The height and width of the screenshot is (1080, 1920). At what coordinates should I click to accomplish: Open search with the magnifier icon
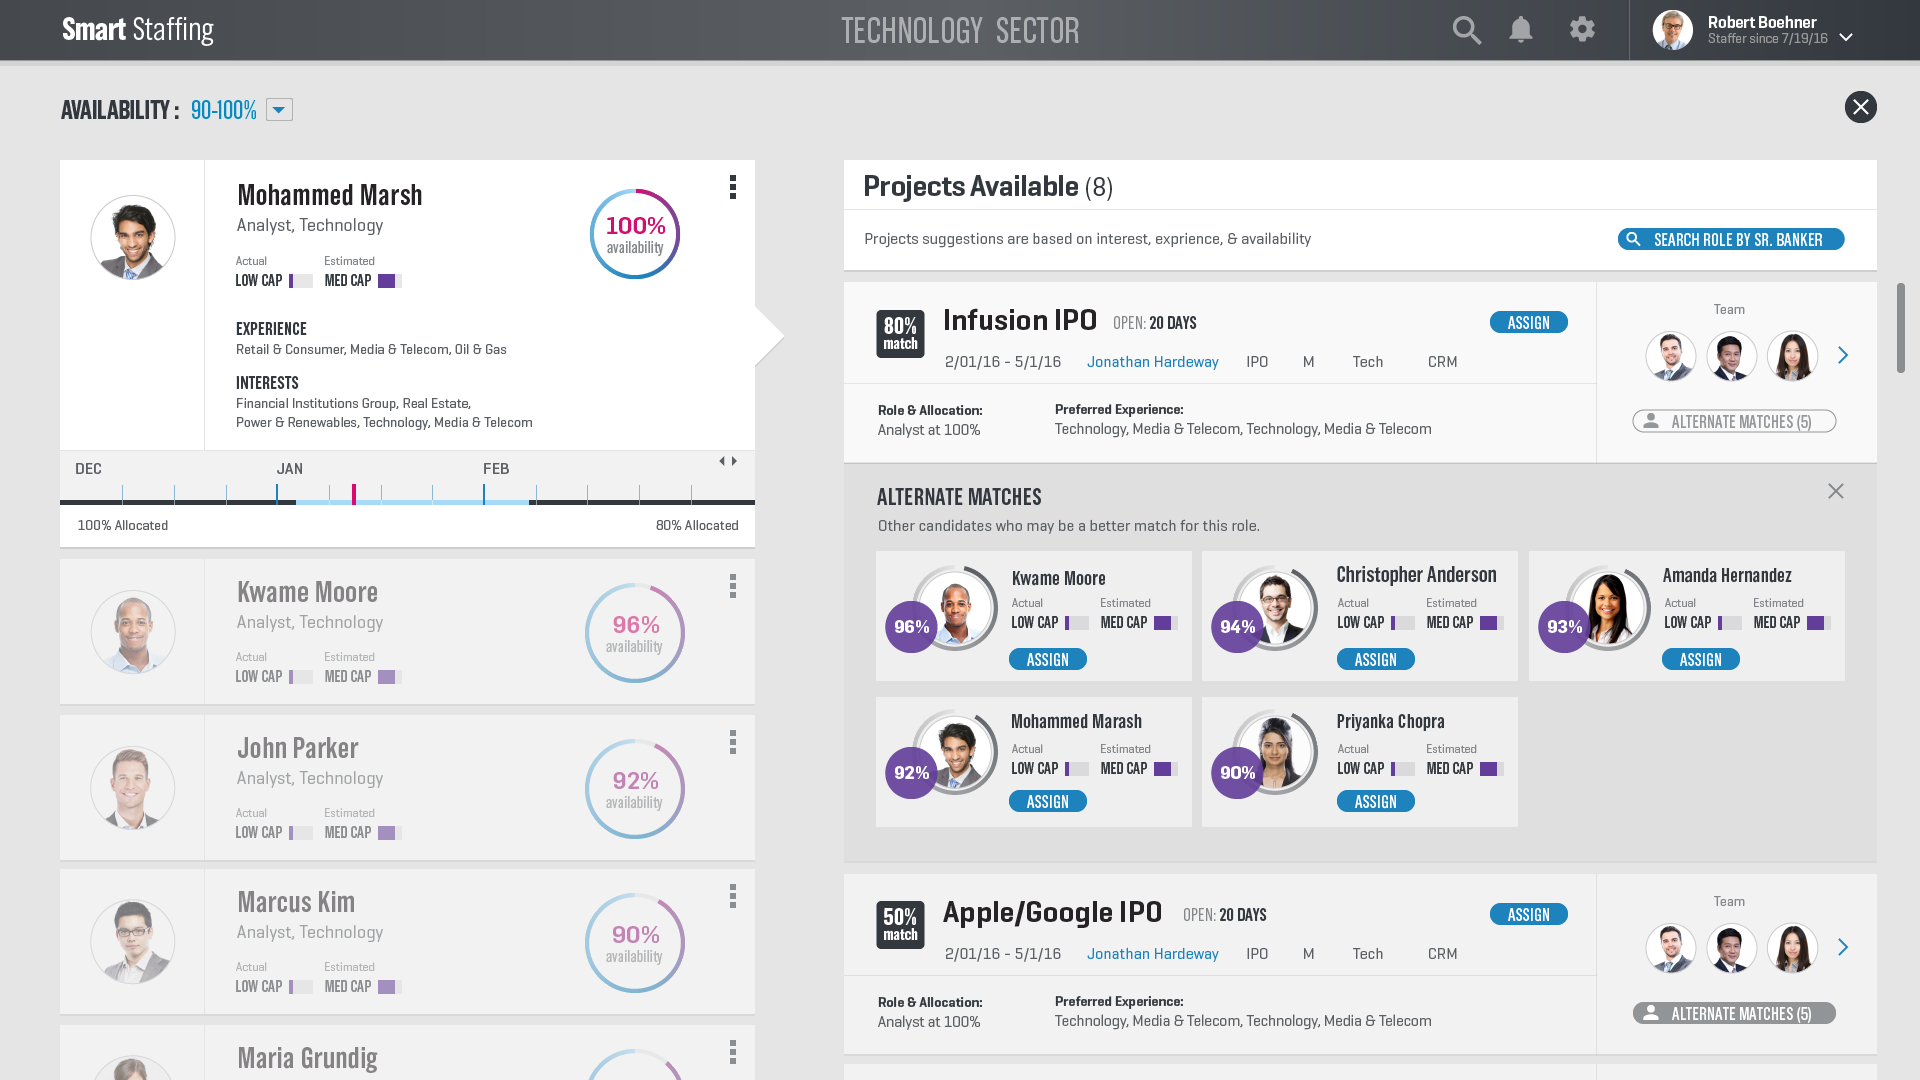point(1467,30)
